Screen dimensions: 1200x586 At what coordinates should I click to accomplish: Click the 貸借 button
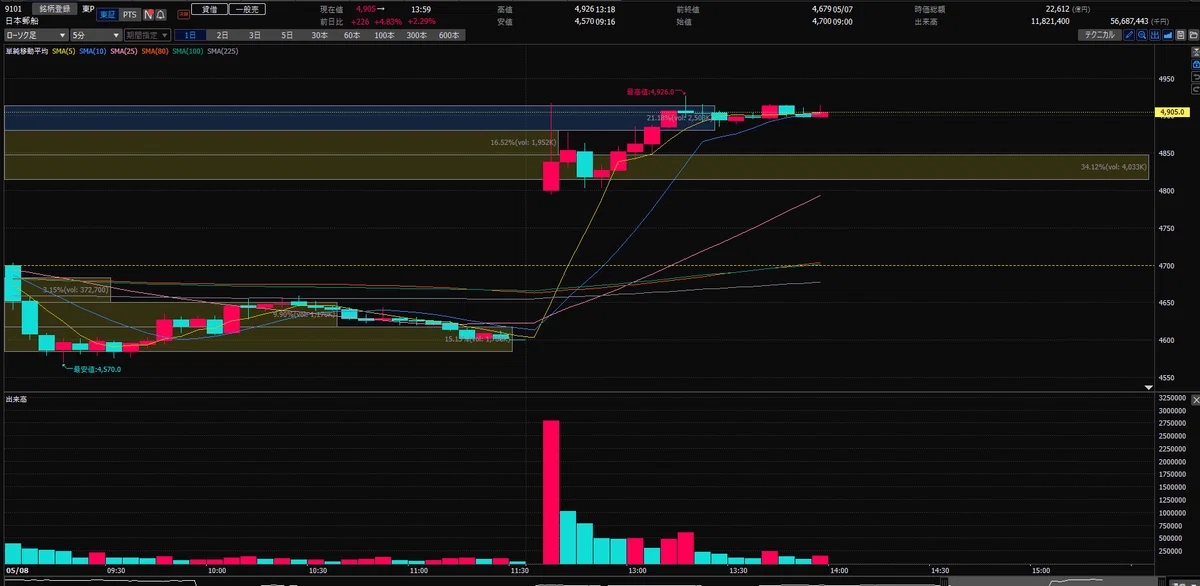pyautogui.click(x=208, y=8)
